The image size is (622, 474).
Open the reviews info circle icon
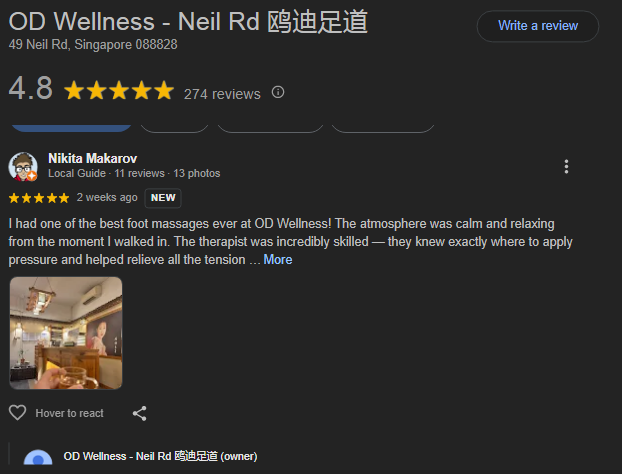[x=278, y=92]
